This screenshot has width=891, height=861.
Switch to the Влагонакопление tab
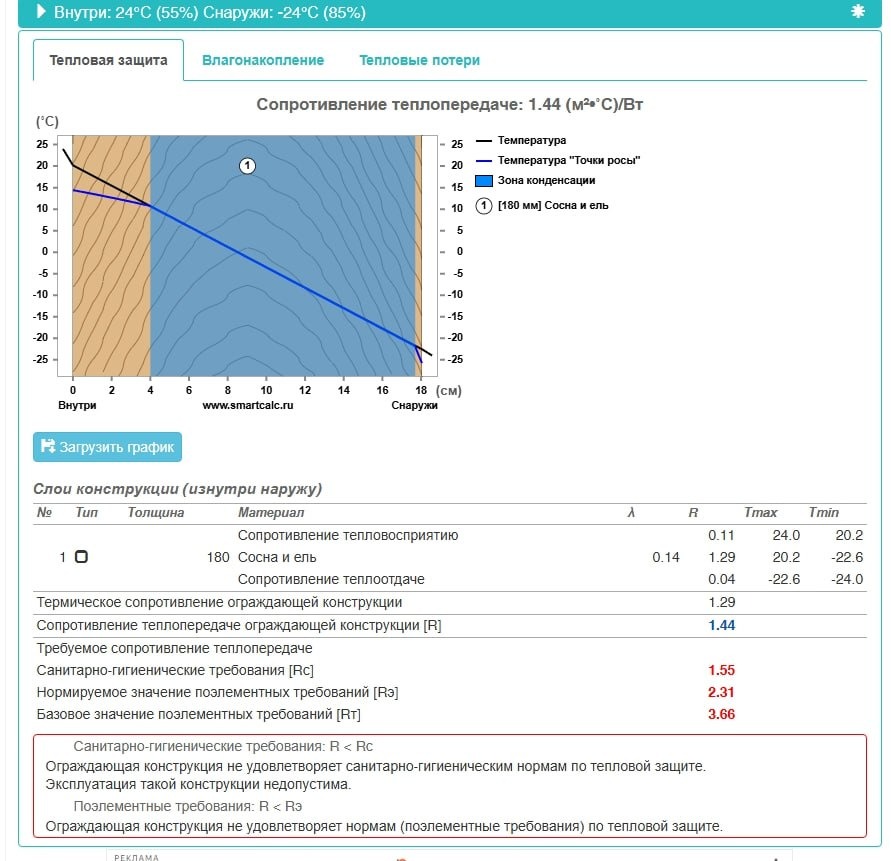pos(263,60)
